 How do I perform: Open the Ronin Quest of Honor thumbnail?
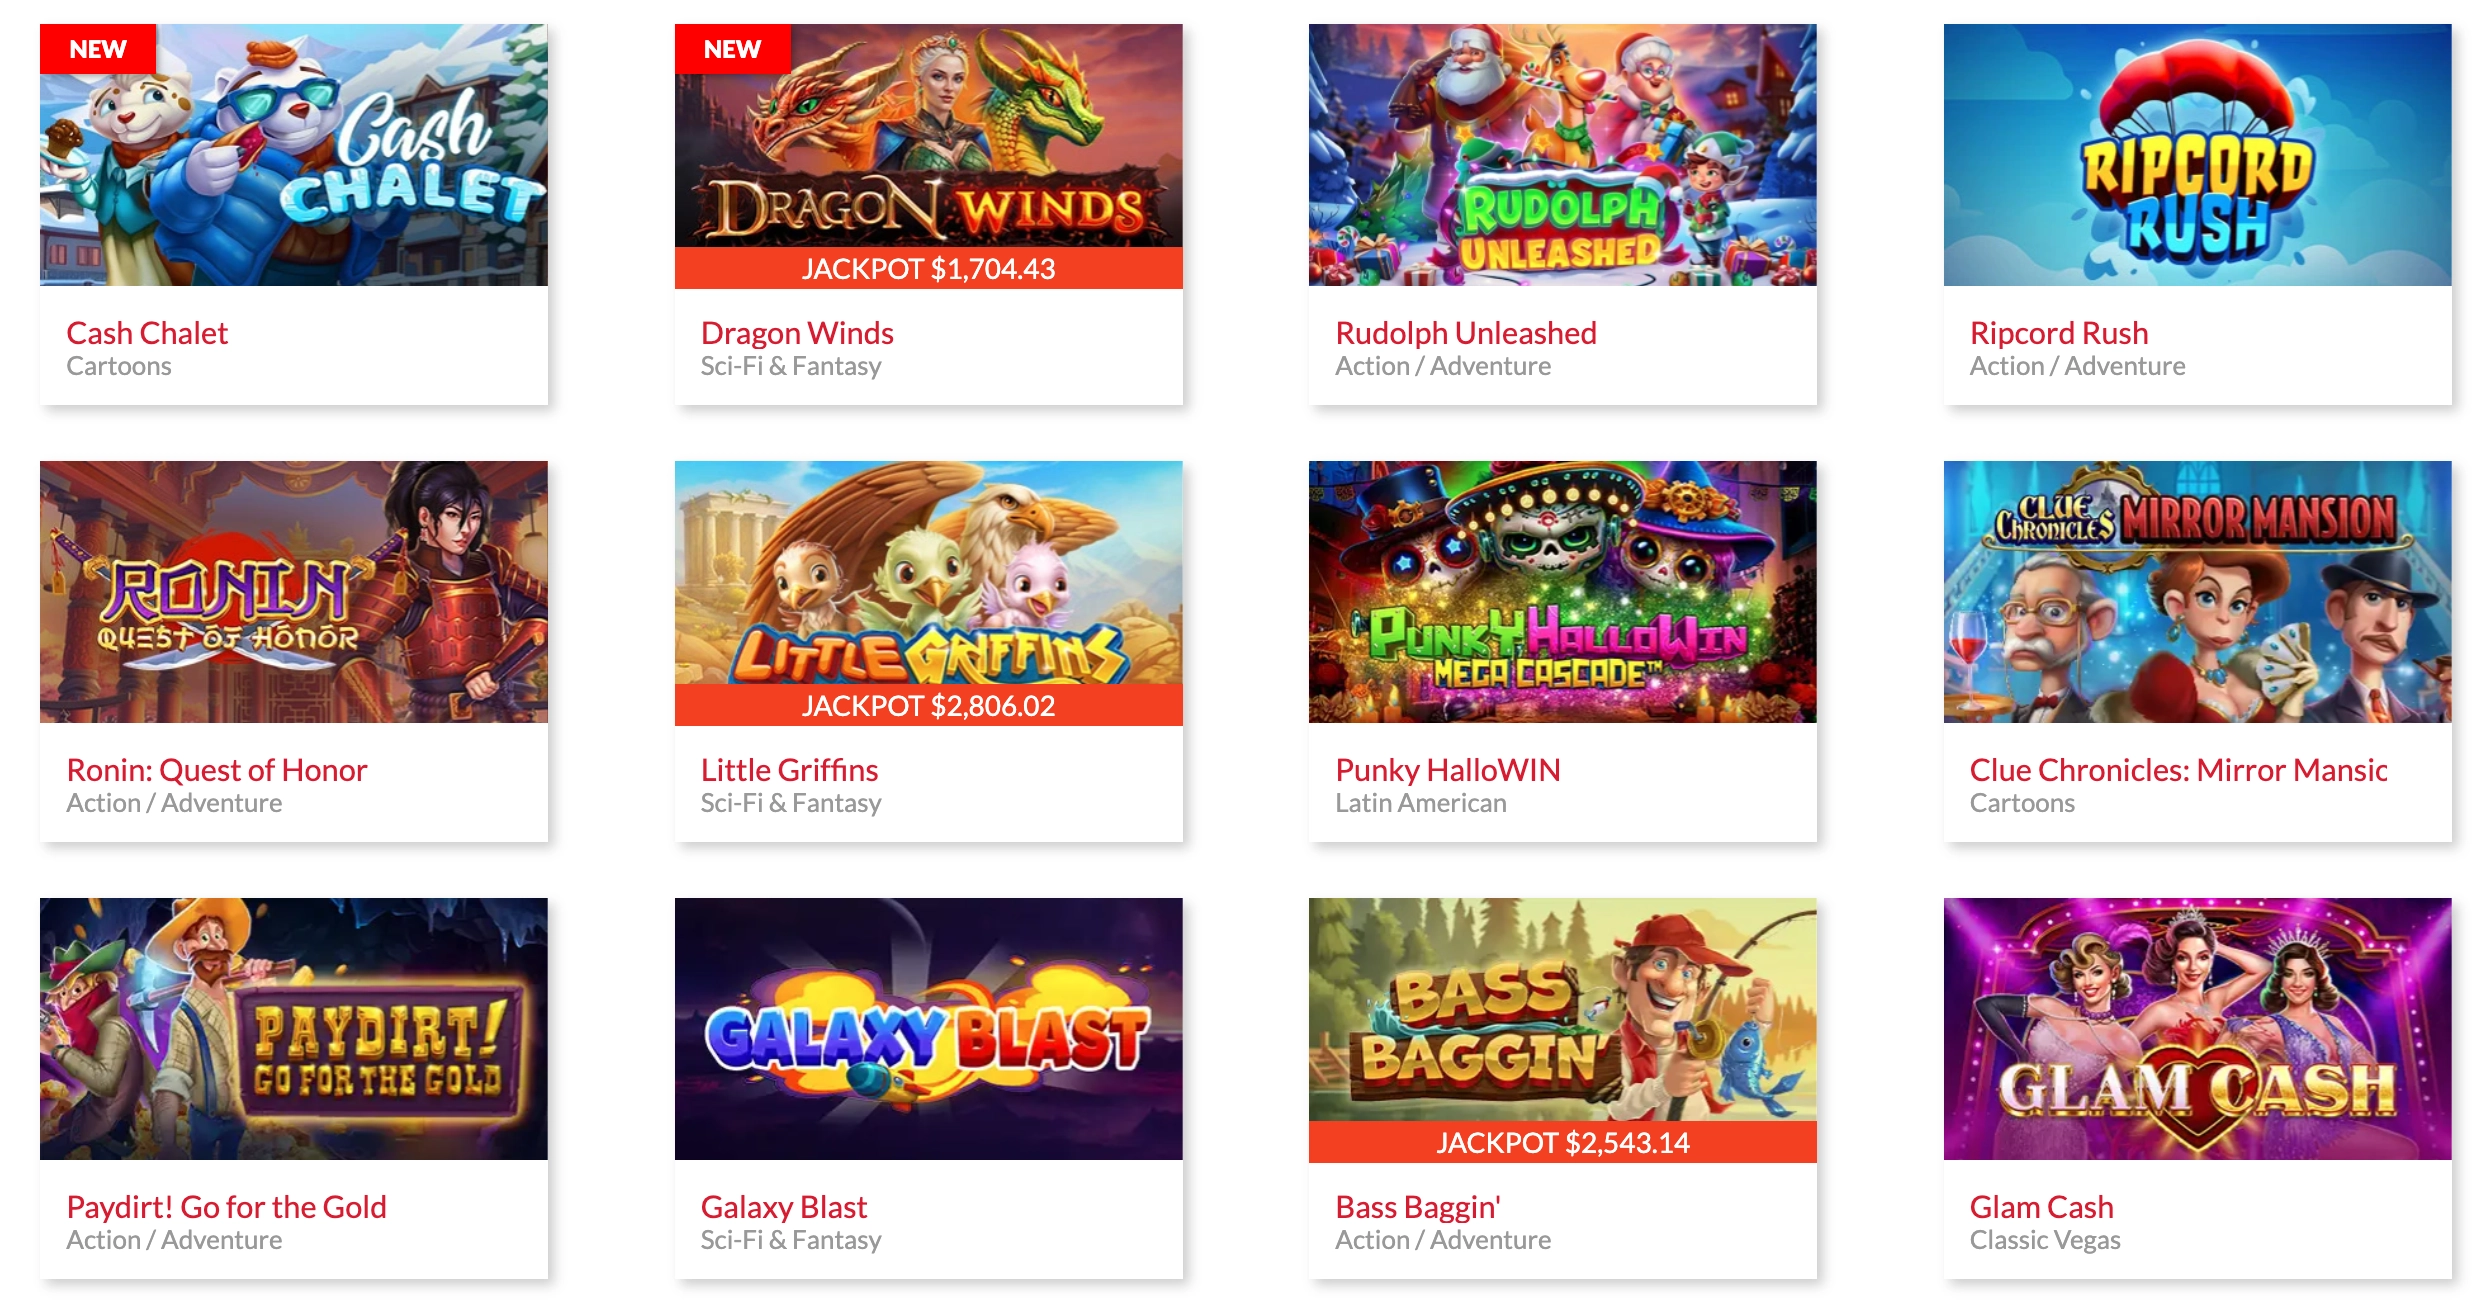tap(294, 592)
